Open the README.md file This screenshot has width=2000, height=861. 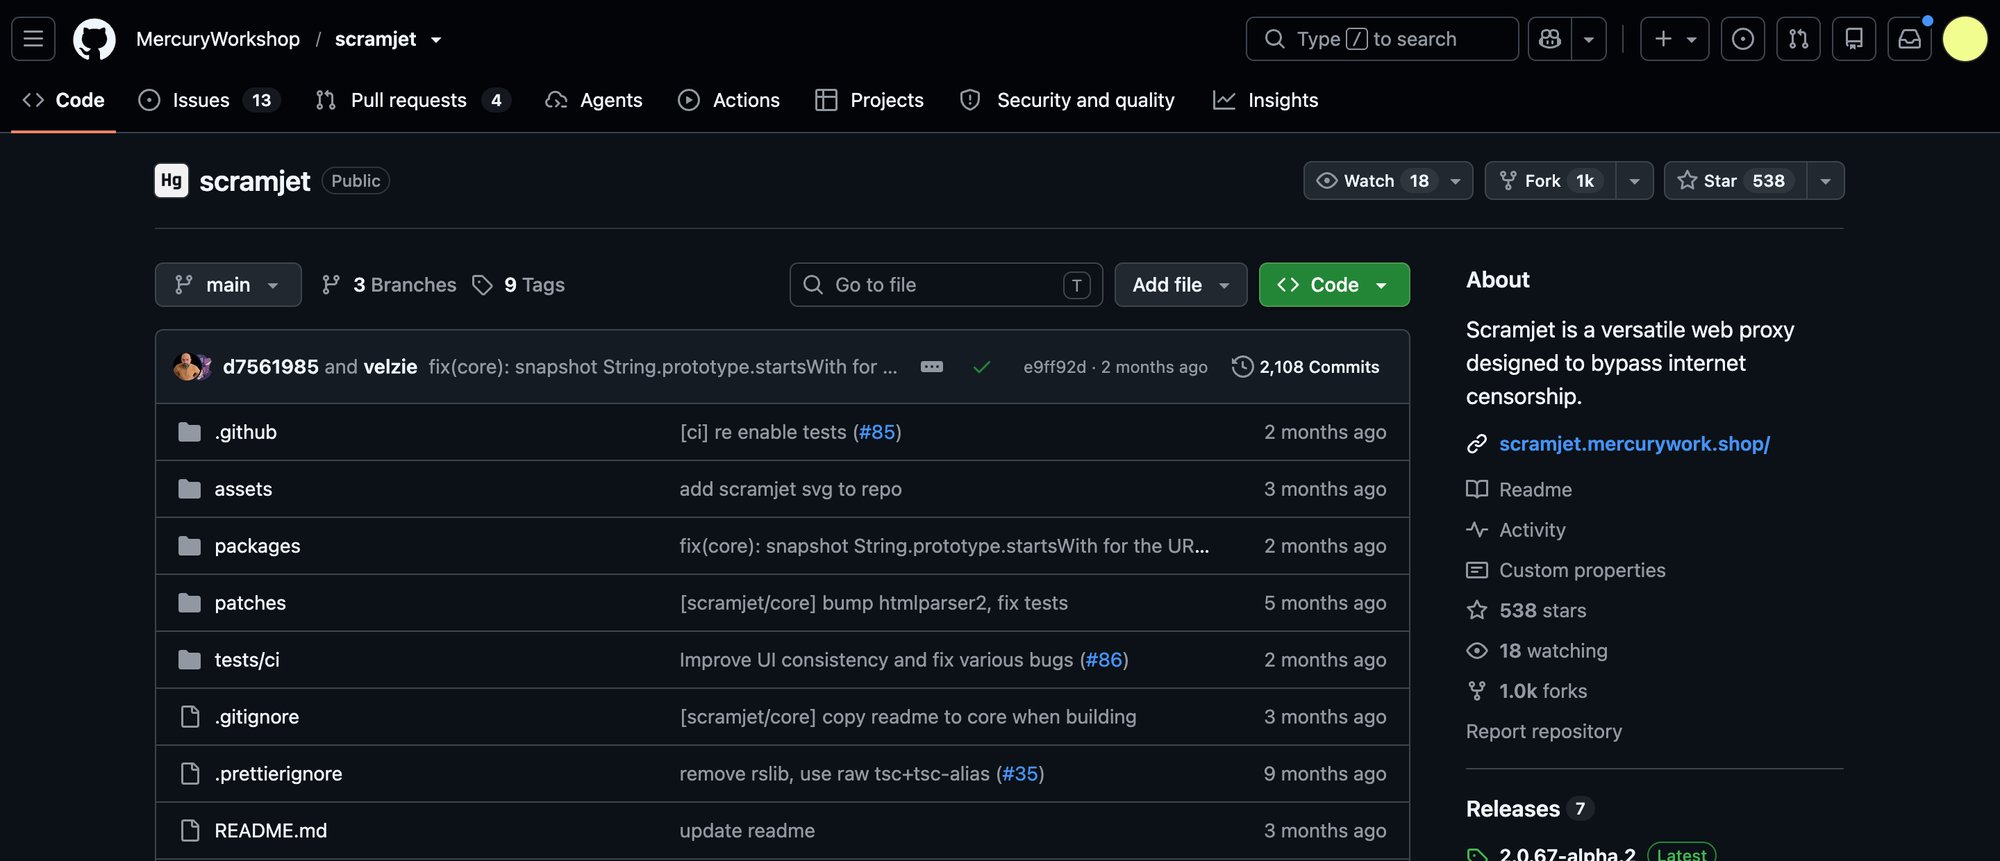(x=270, y=831)
